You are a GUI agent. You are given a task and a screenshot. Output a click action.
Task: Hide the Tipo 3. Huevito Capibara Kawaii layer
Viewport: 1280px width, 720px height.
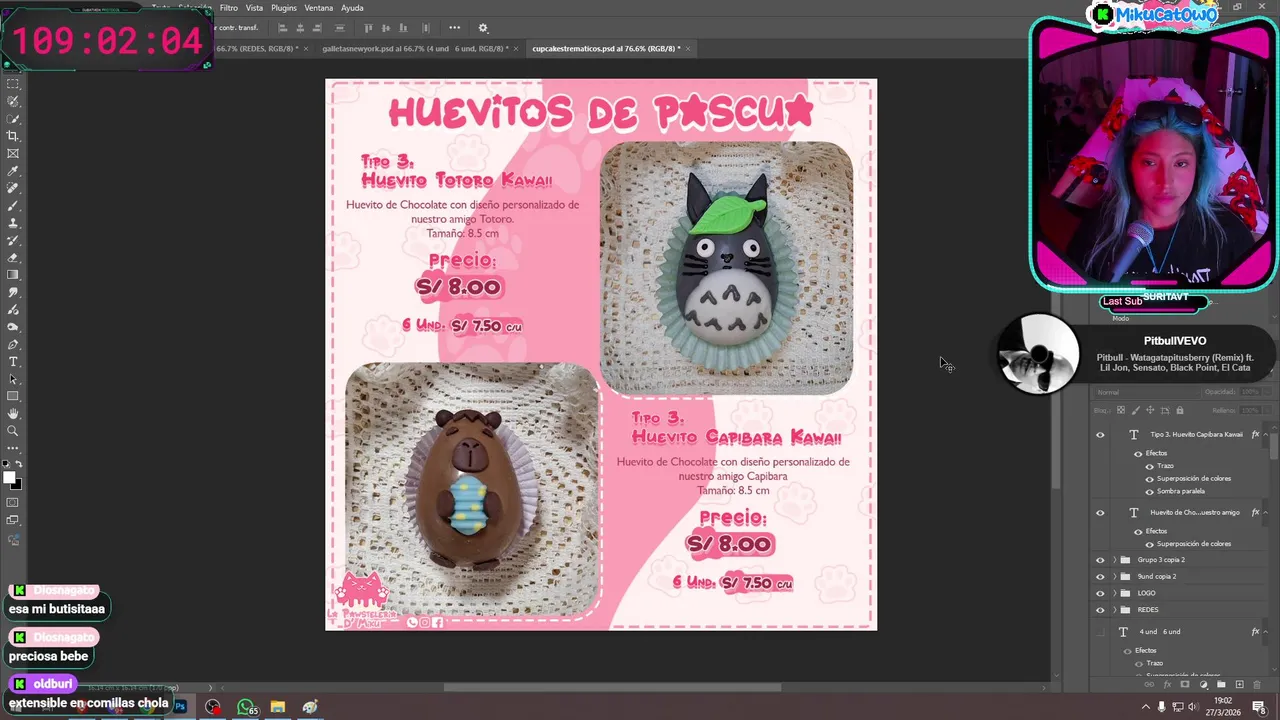click(x=1101, y=435)
